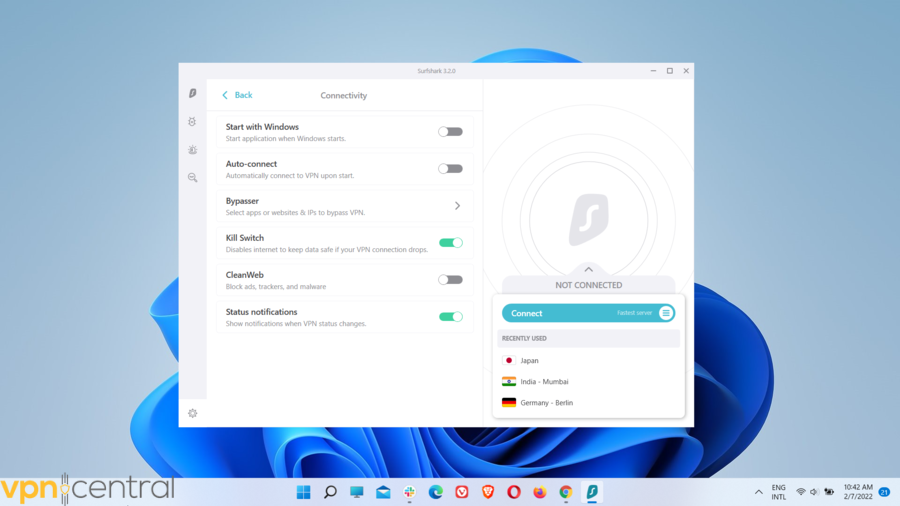Screen dimensions: 900x506
Task: Enable the Start with Windows toggle
Action: click(x=450, y=132)
